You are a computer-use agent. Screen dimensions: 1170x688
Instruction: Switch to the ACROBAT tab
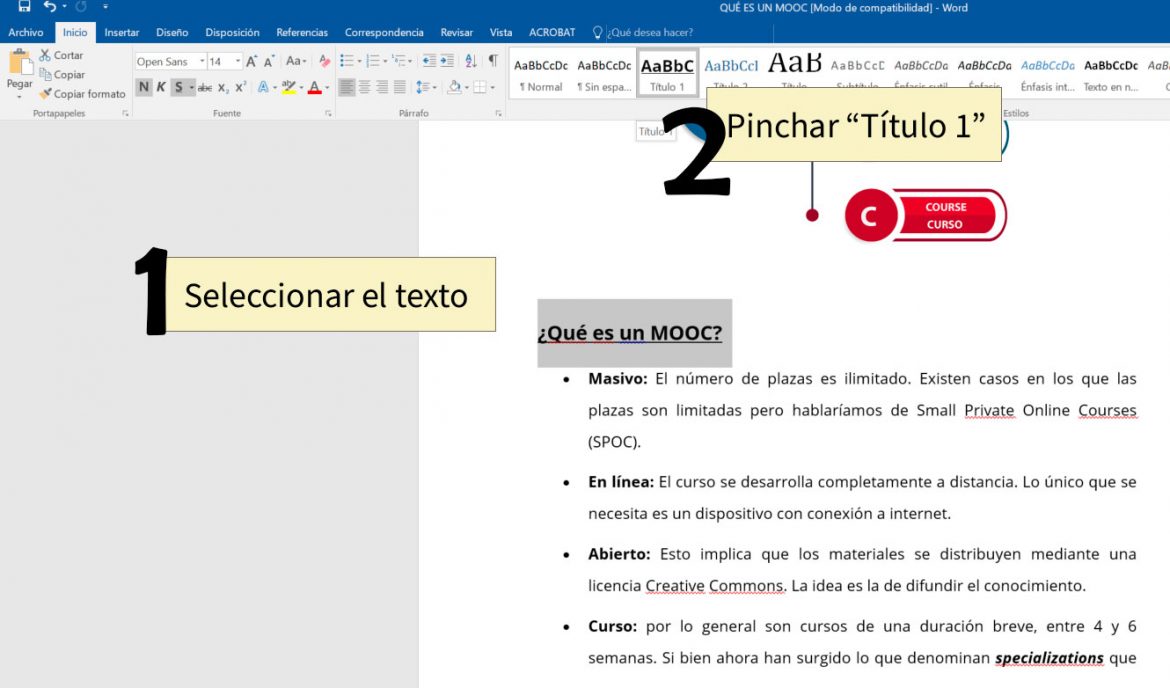(551, 32)
